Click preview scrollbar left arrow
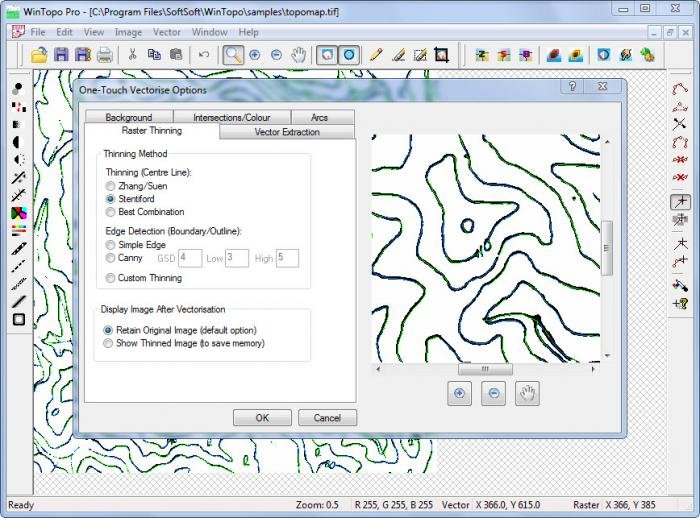The image size is (700, 518). coord(379,369)
